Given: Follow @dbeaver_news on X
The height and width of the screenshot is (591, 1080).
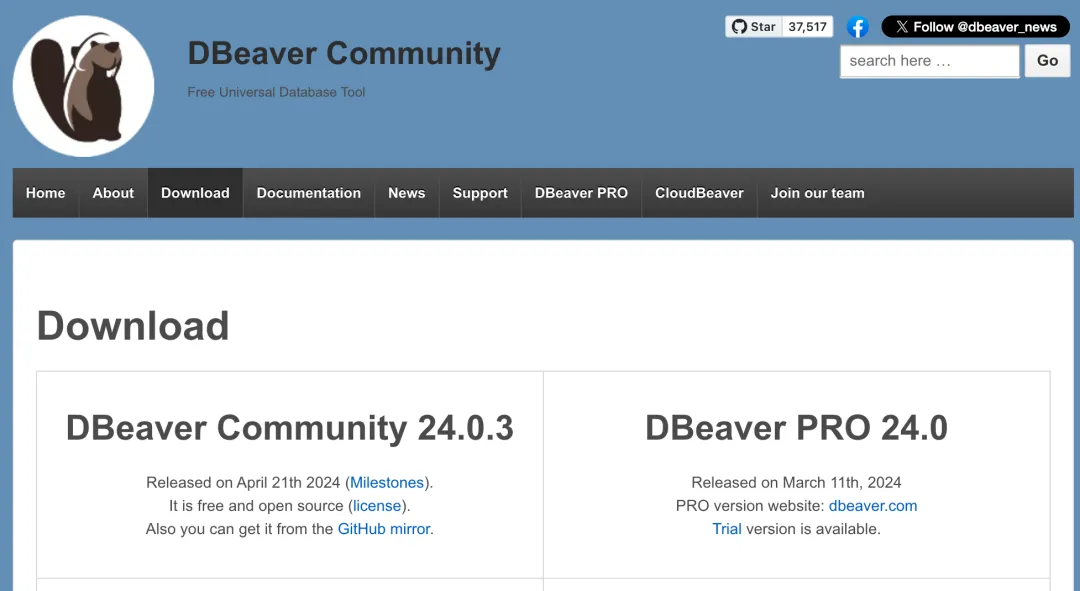Looking at the screenshot, I should (x=975, y=27).
